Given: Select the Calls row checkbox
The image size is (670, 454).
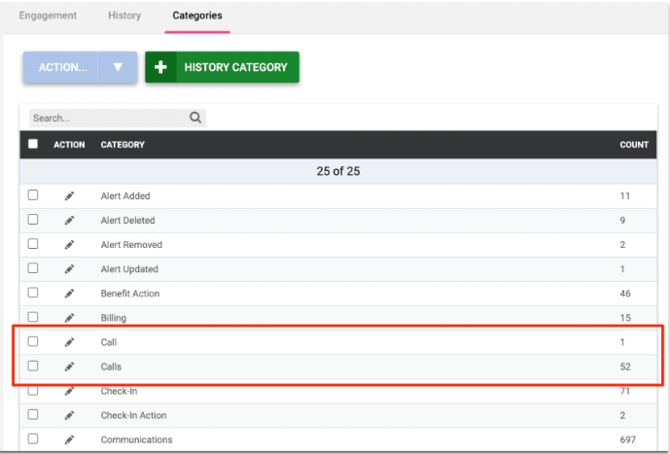Looking at the screenshot, I should click(x=33, y=366).
